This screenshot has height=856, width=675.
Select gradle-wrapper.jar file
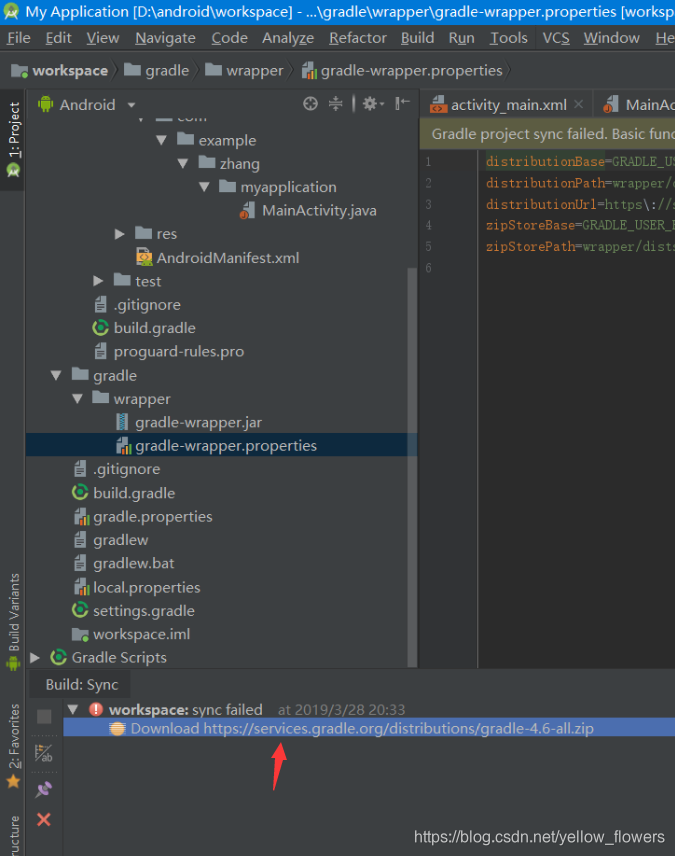189,423
